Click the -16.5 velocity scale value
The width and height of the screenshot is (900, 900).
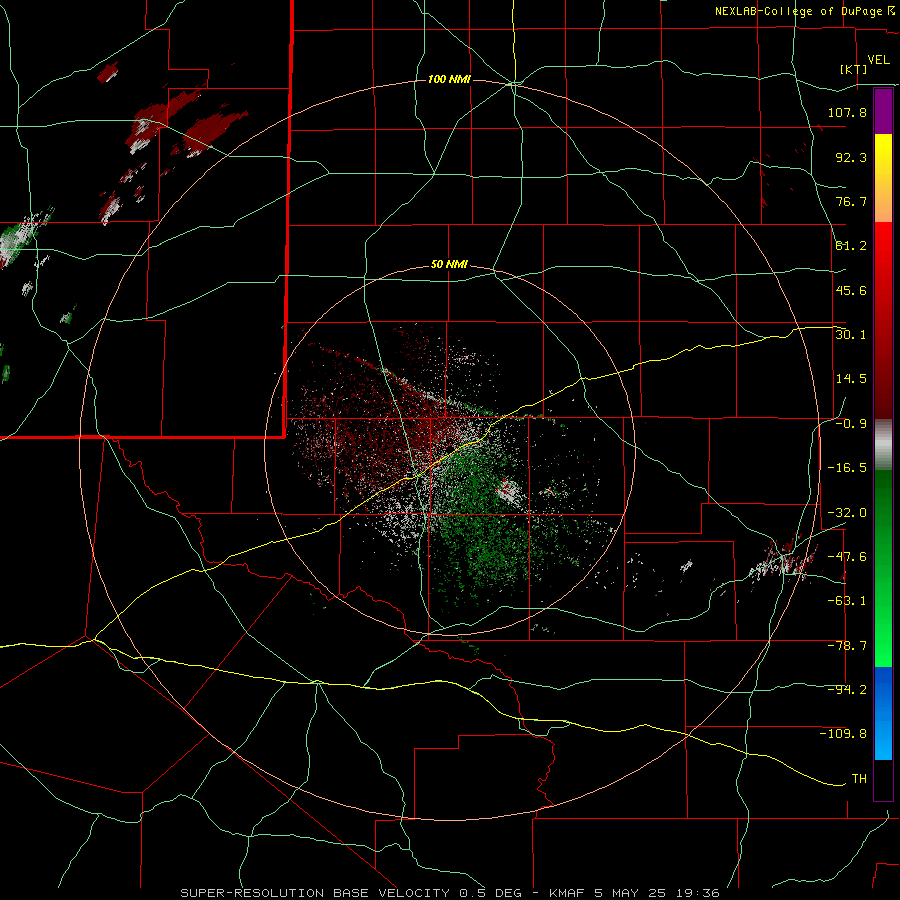pos(847,468)
